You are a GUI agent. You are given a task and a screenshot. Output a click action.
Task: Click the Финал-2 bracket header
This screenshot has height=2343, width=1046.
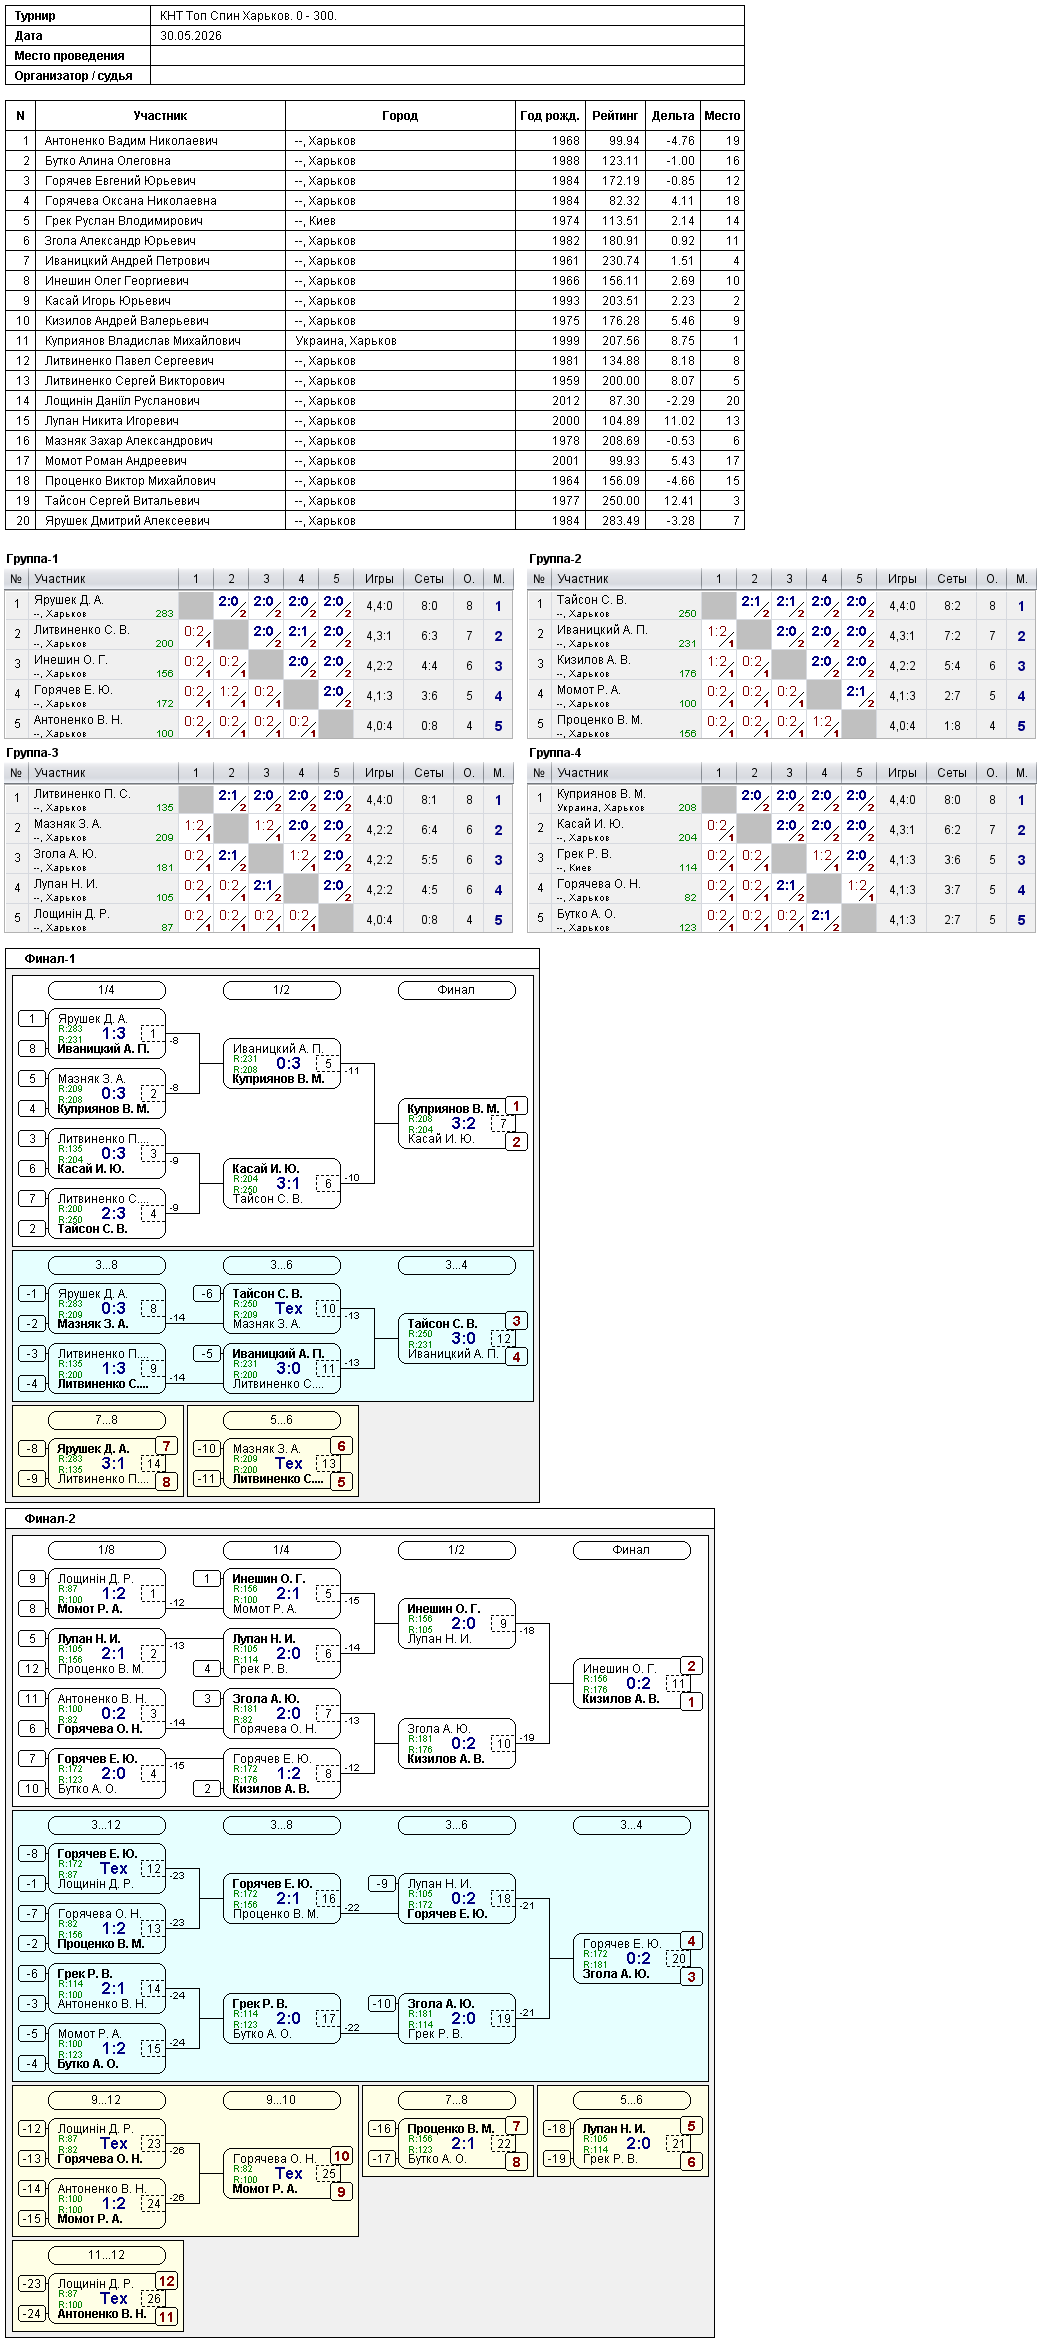[x=50, y=1518]
